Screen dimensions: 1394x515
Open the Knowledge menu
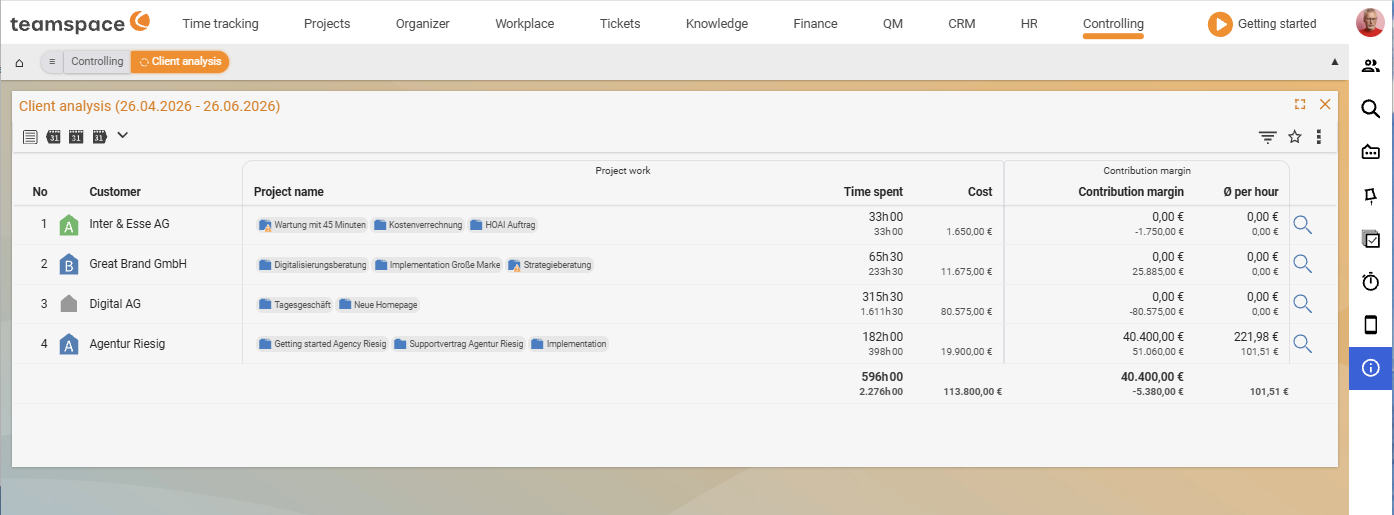(x=717, y=23)
